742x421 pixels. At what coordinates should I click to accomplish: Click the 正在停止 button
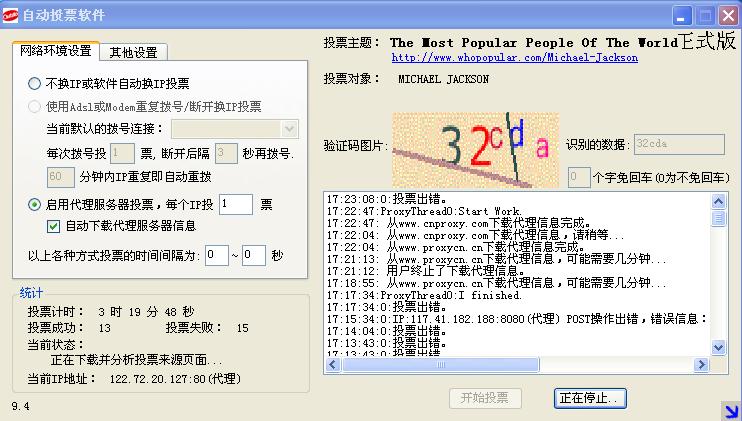coord(590,398)
